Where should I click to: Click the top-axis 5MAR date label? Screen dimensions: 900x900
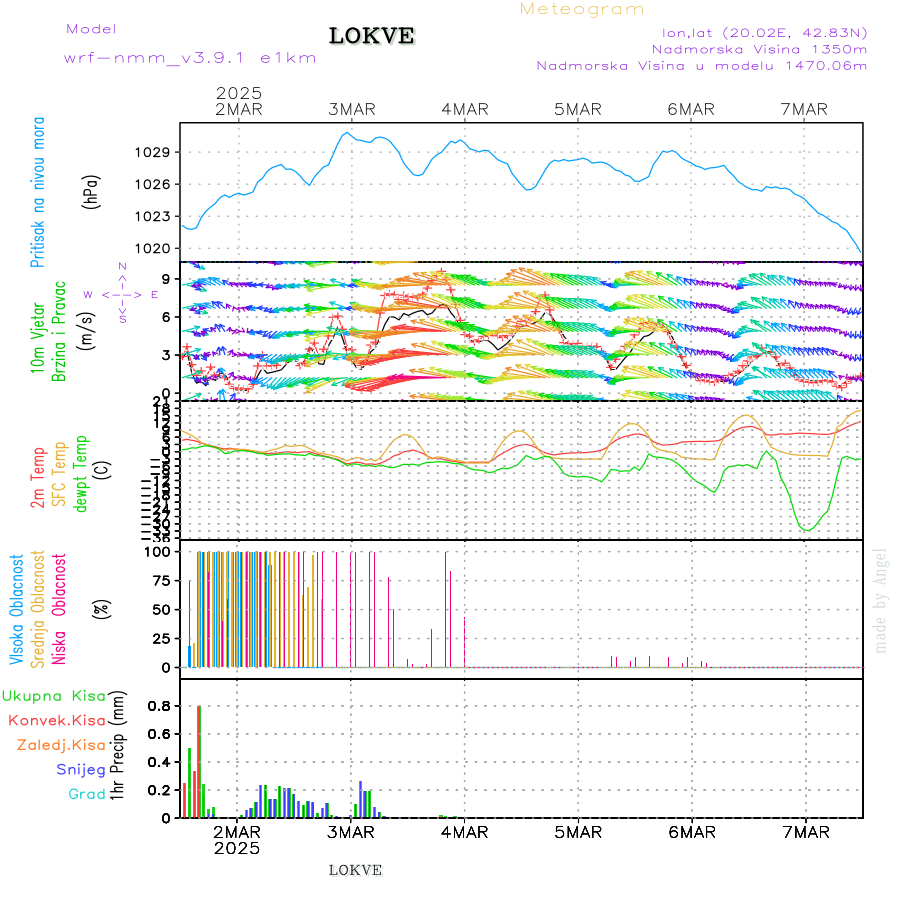[578, 109]
